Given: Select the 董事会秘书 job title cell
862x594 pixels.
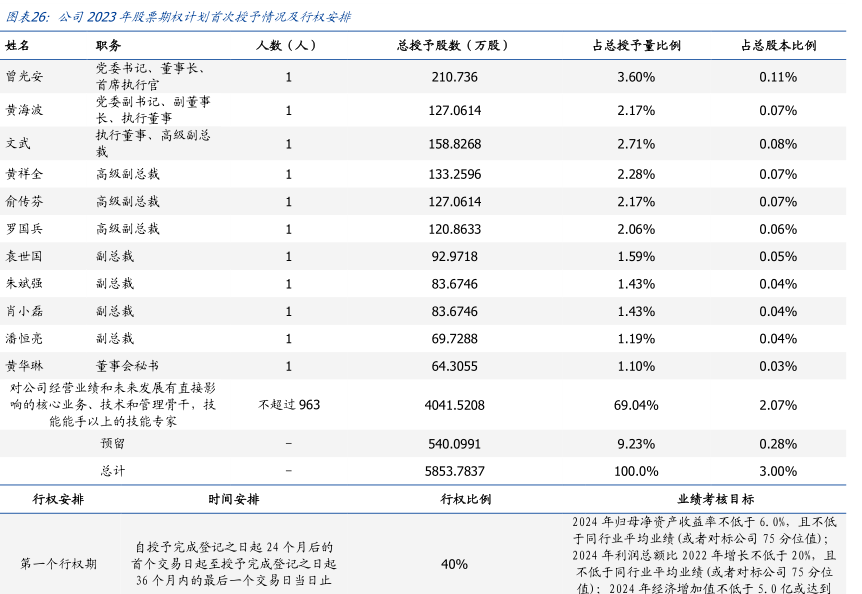Looking at the screenshot, I should (127, 366).
